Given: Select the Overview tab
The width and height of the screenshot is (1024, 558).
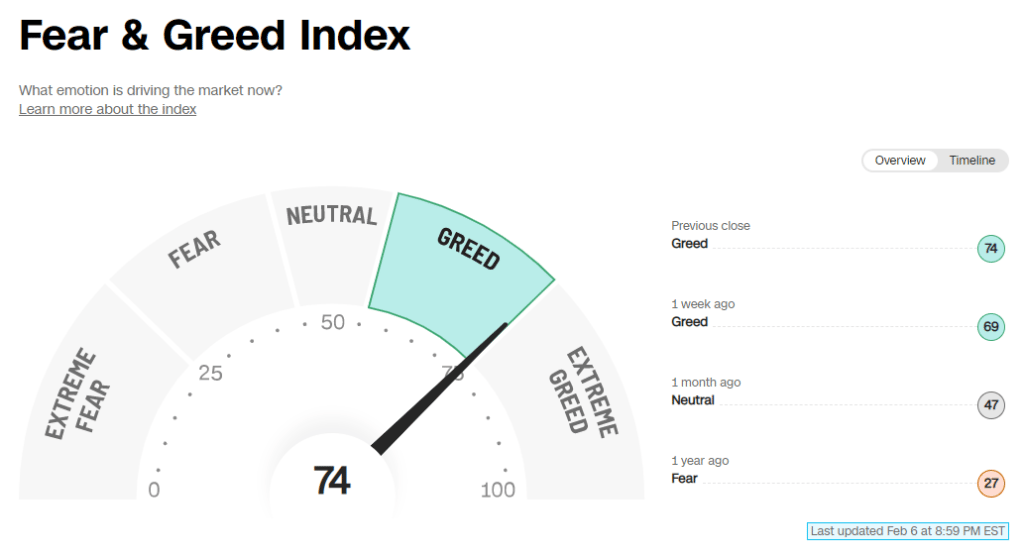Looking at the screenshot, I should coord(900,161).
